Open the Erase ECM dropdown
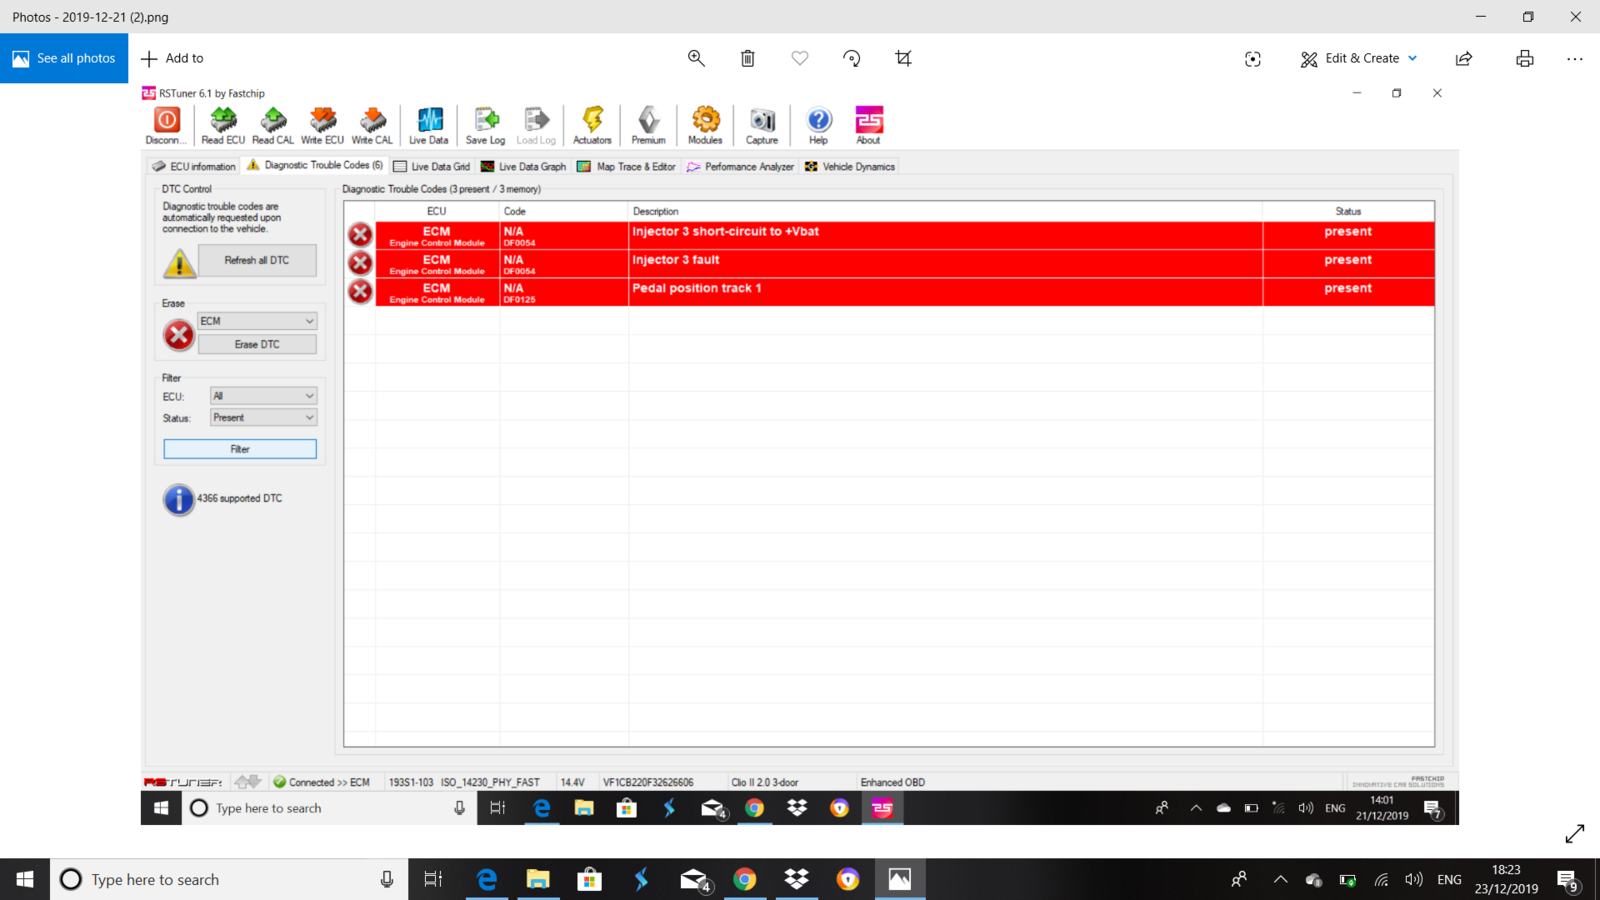This screenshot has width=1600, height=900. 257,321
